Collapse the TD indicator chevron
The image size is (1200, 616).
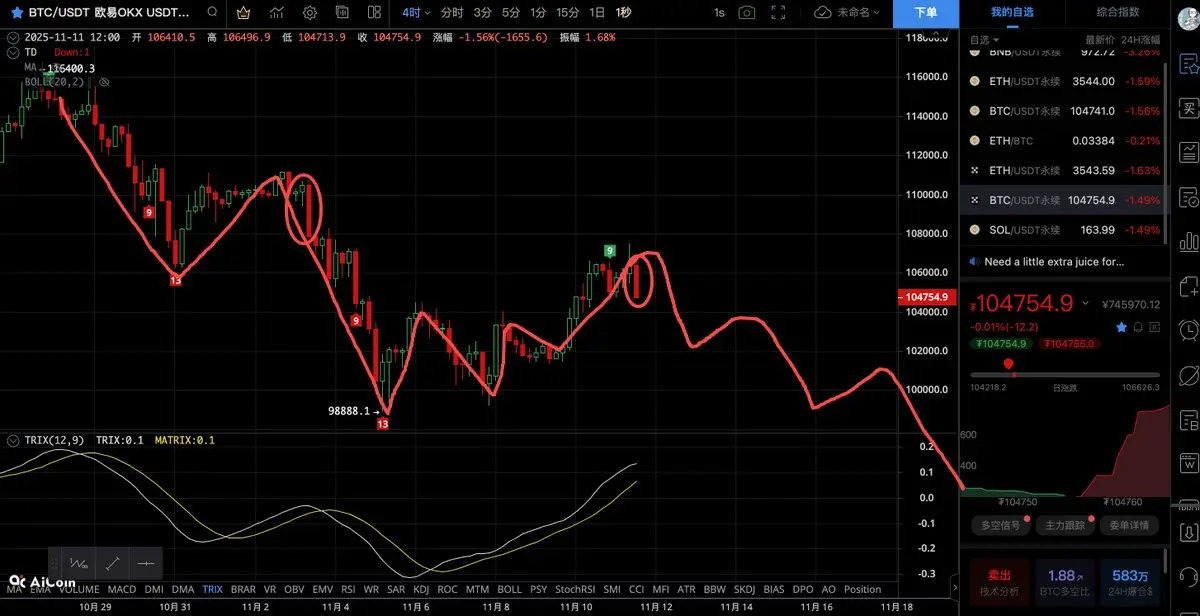pyautogui.click(x=11, y=52)
